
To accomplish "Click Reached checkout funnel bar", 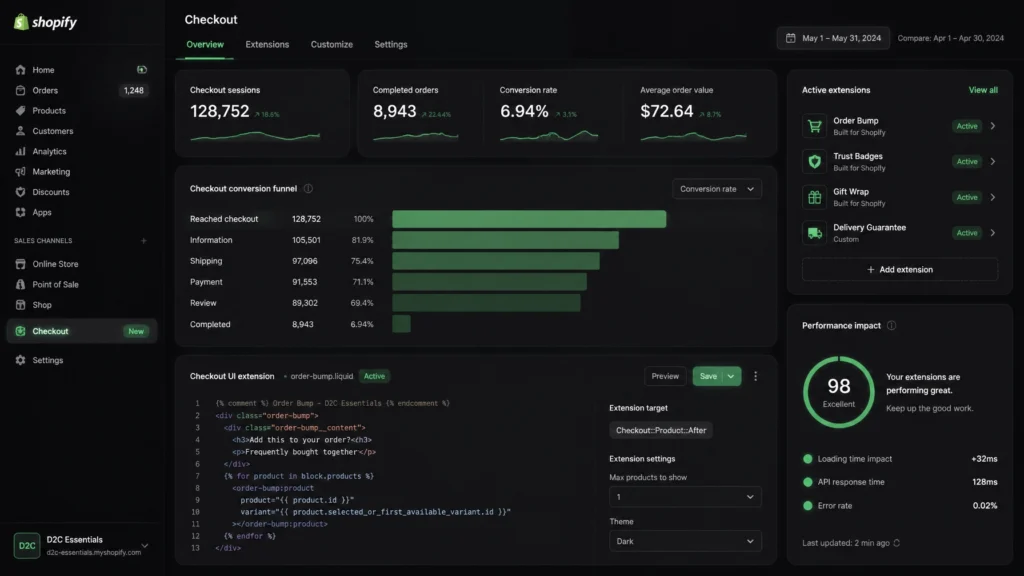I will pyautogui.click(x=529, y=219).
